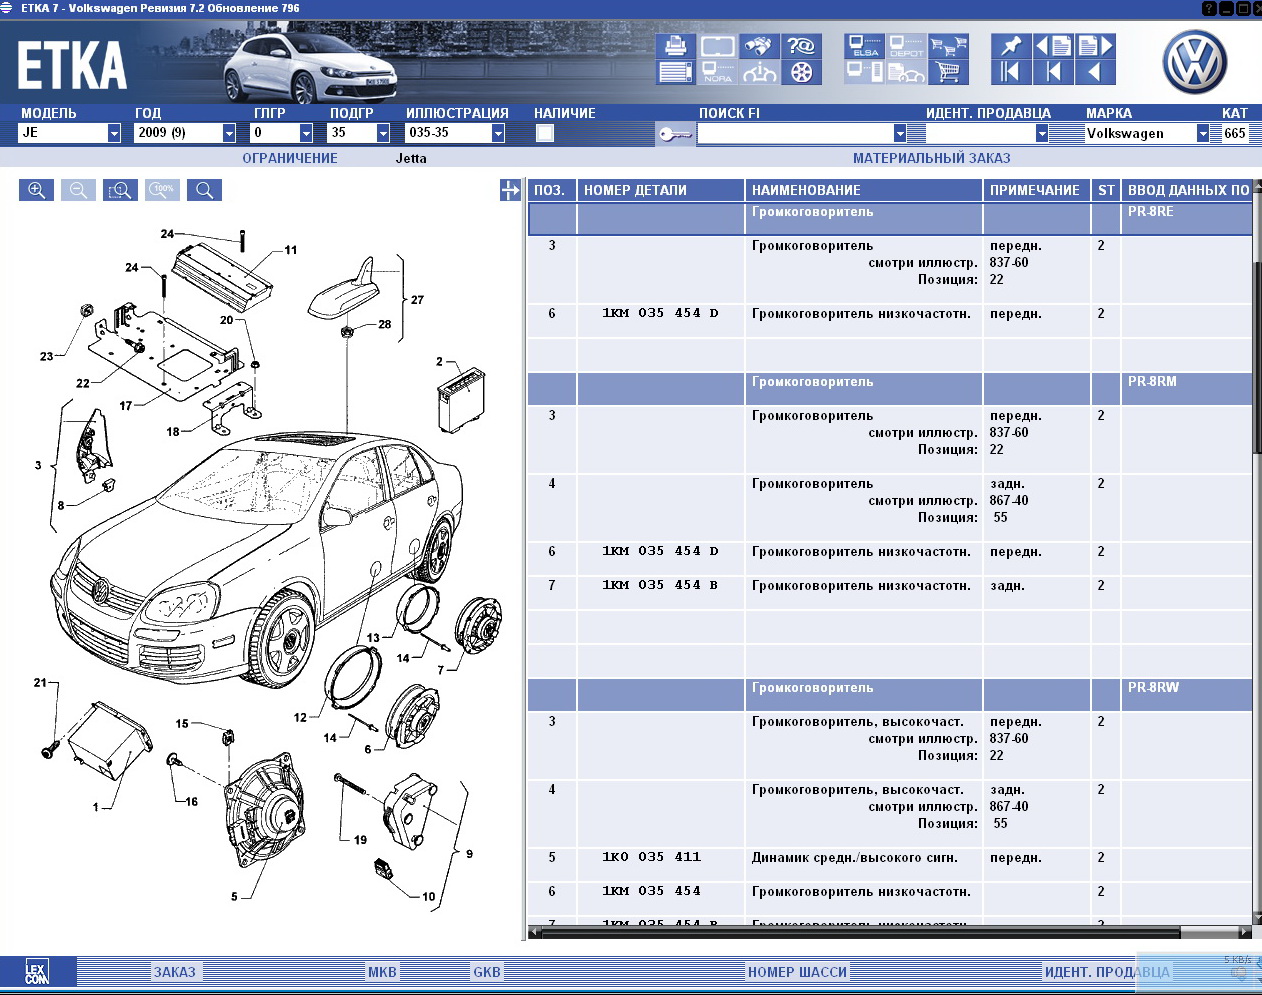Expand the ИДЕНТ. ПРОДАВЦА dropdown
This screenshot has width=1262, height=995.
1042,133
